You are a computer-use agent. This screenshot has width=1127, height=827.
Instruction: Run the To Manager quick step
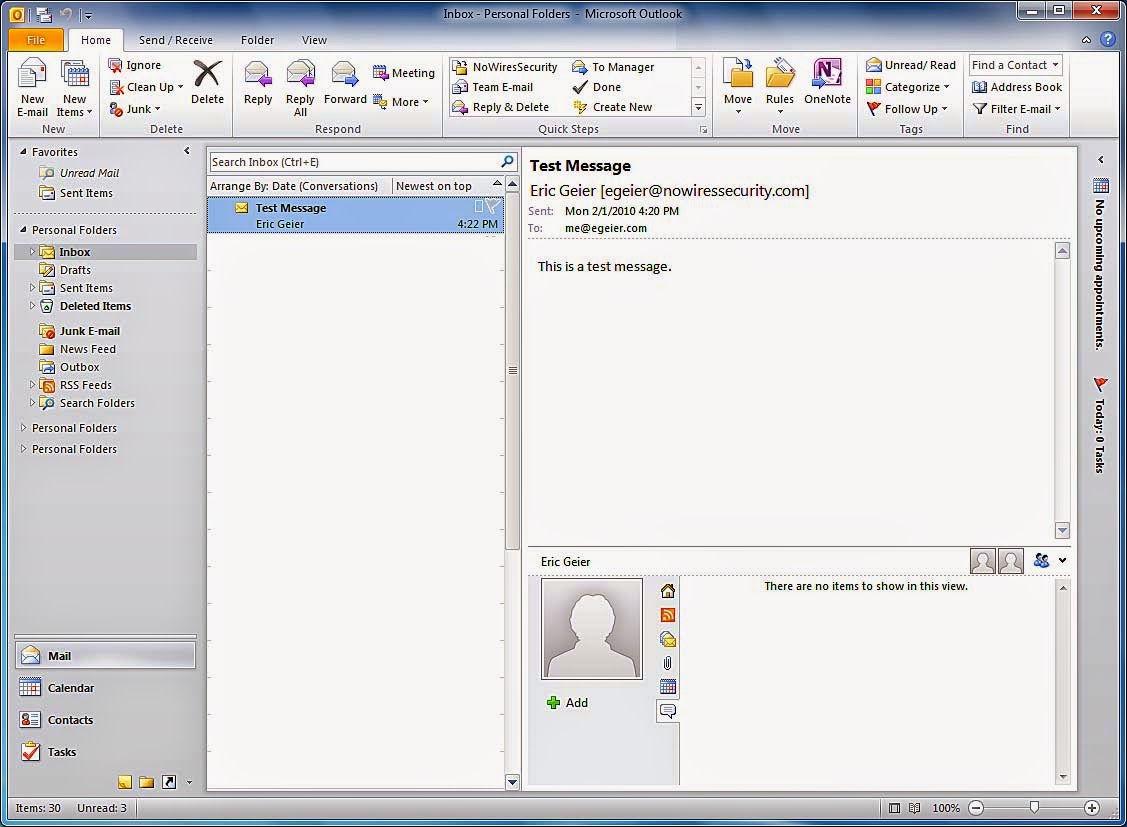[613, 67]
